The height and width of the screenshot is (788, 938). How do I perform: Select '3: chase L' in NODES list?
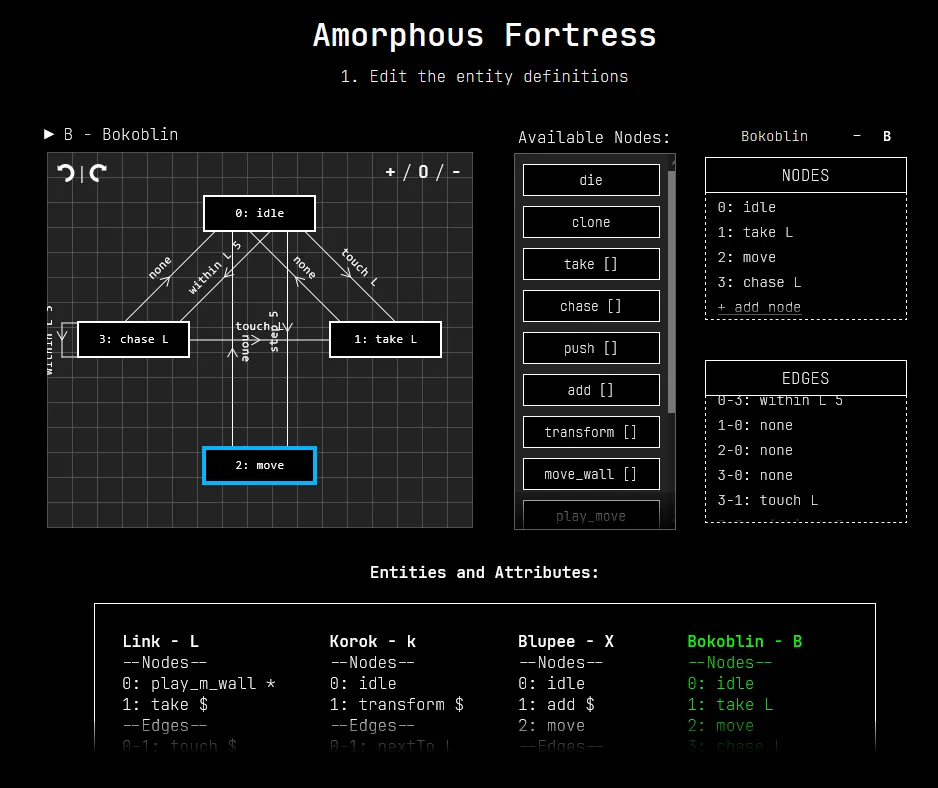tap(759, 282)
